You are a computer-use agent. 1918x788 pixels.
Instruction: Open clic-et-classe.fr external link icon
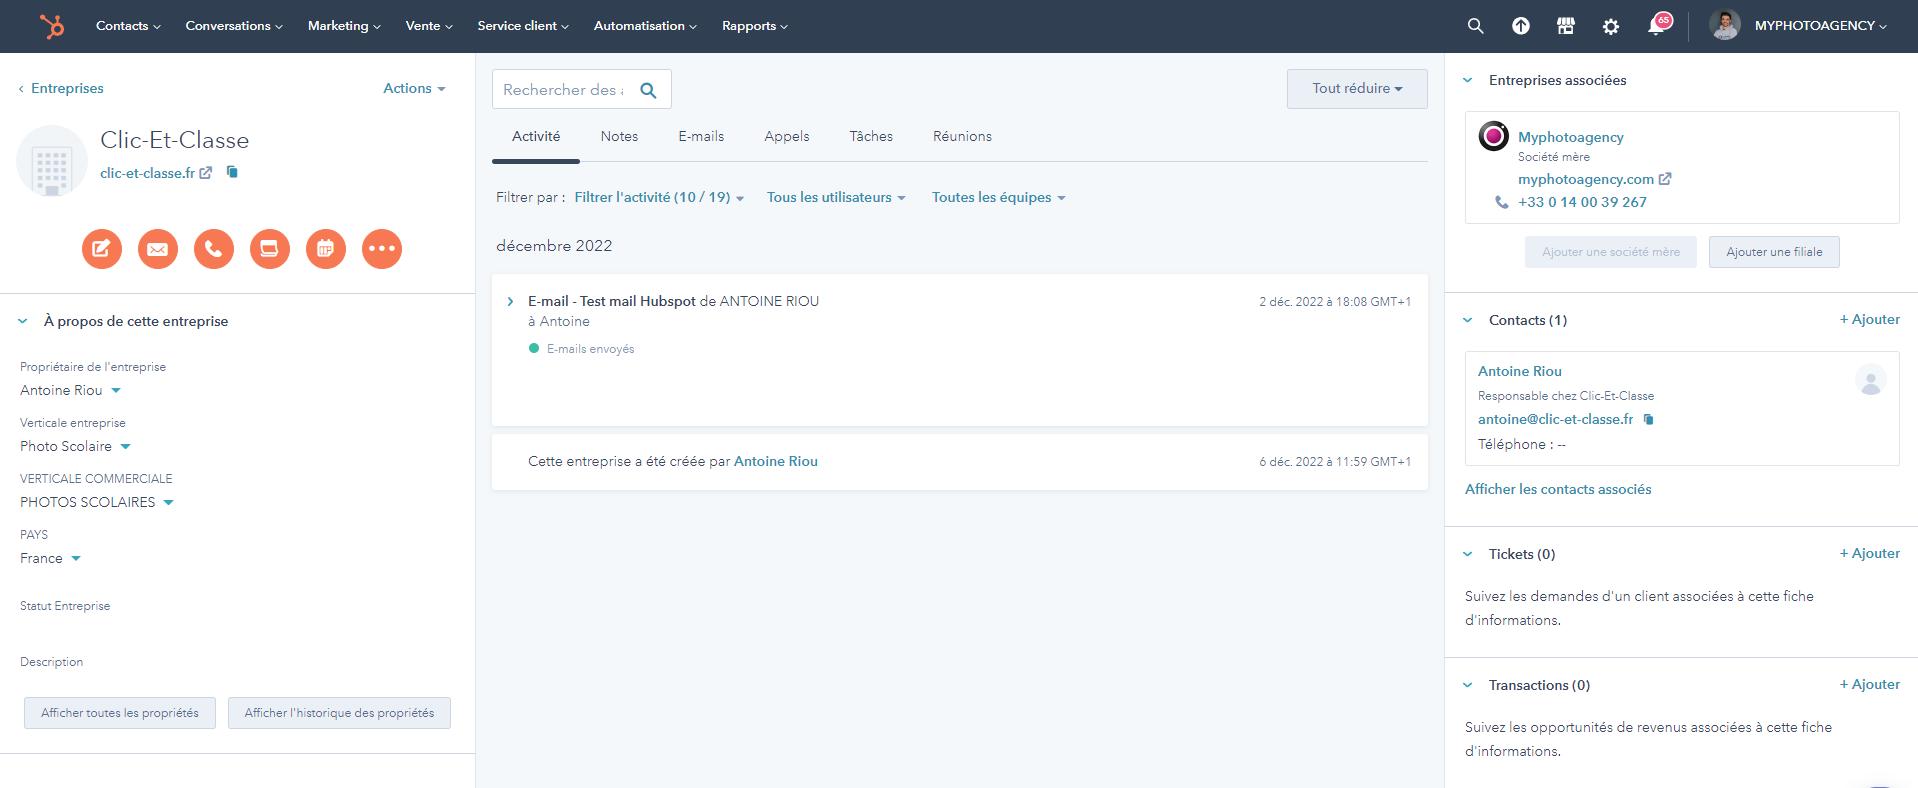coord(205,173)
